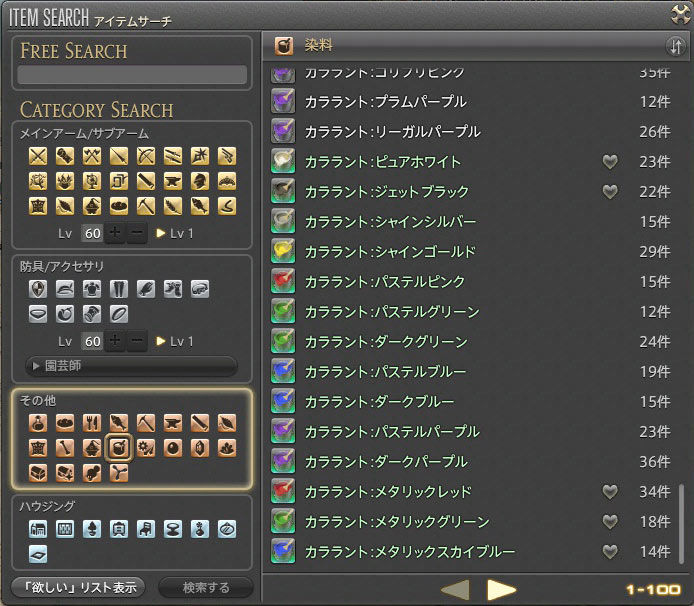Click the Lv 60 field in 防具/アクセサリ section

(92, 341)
